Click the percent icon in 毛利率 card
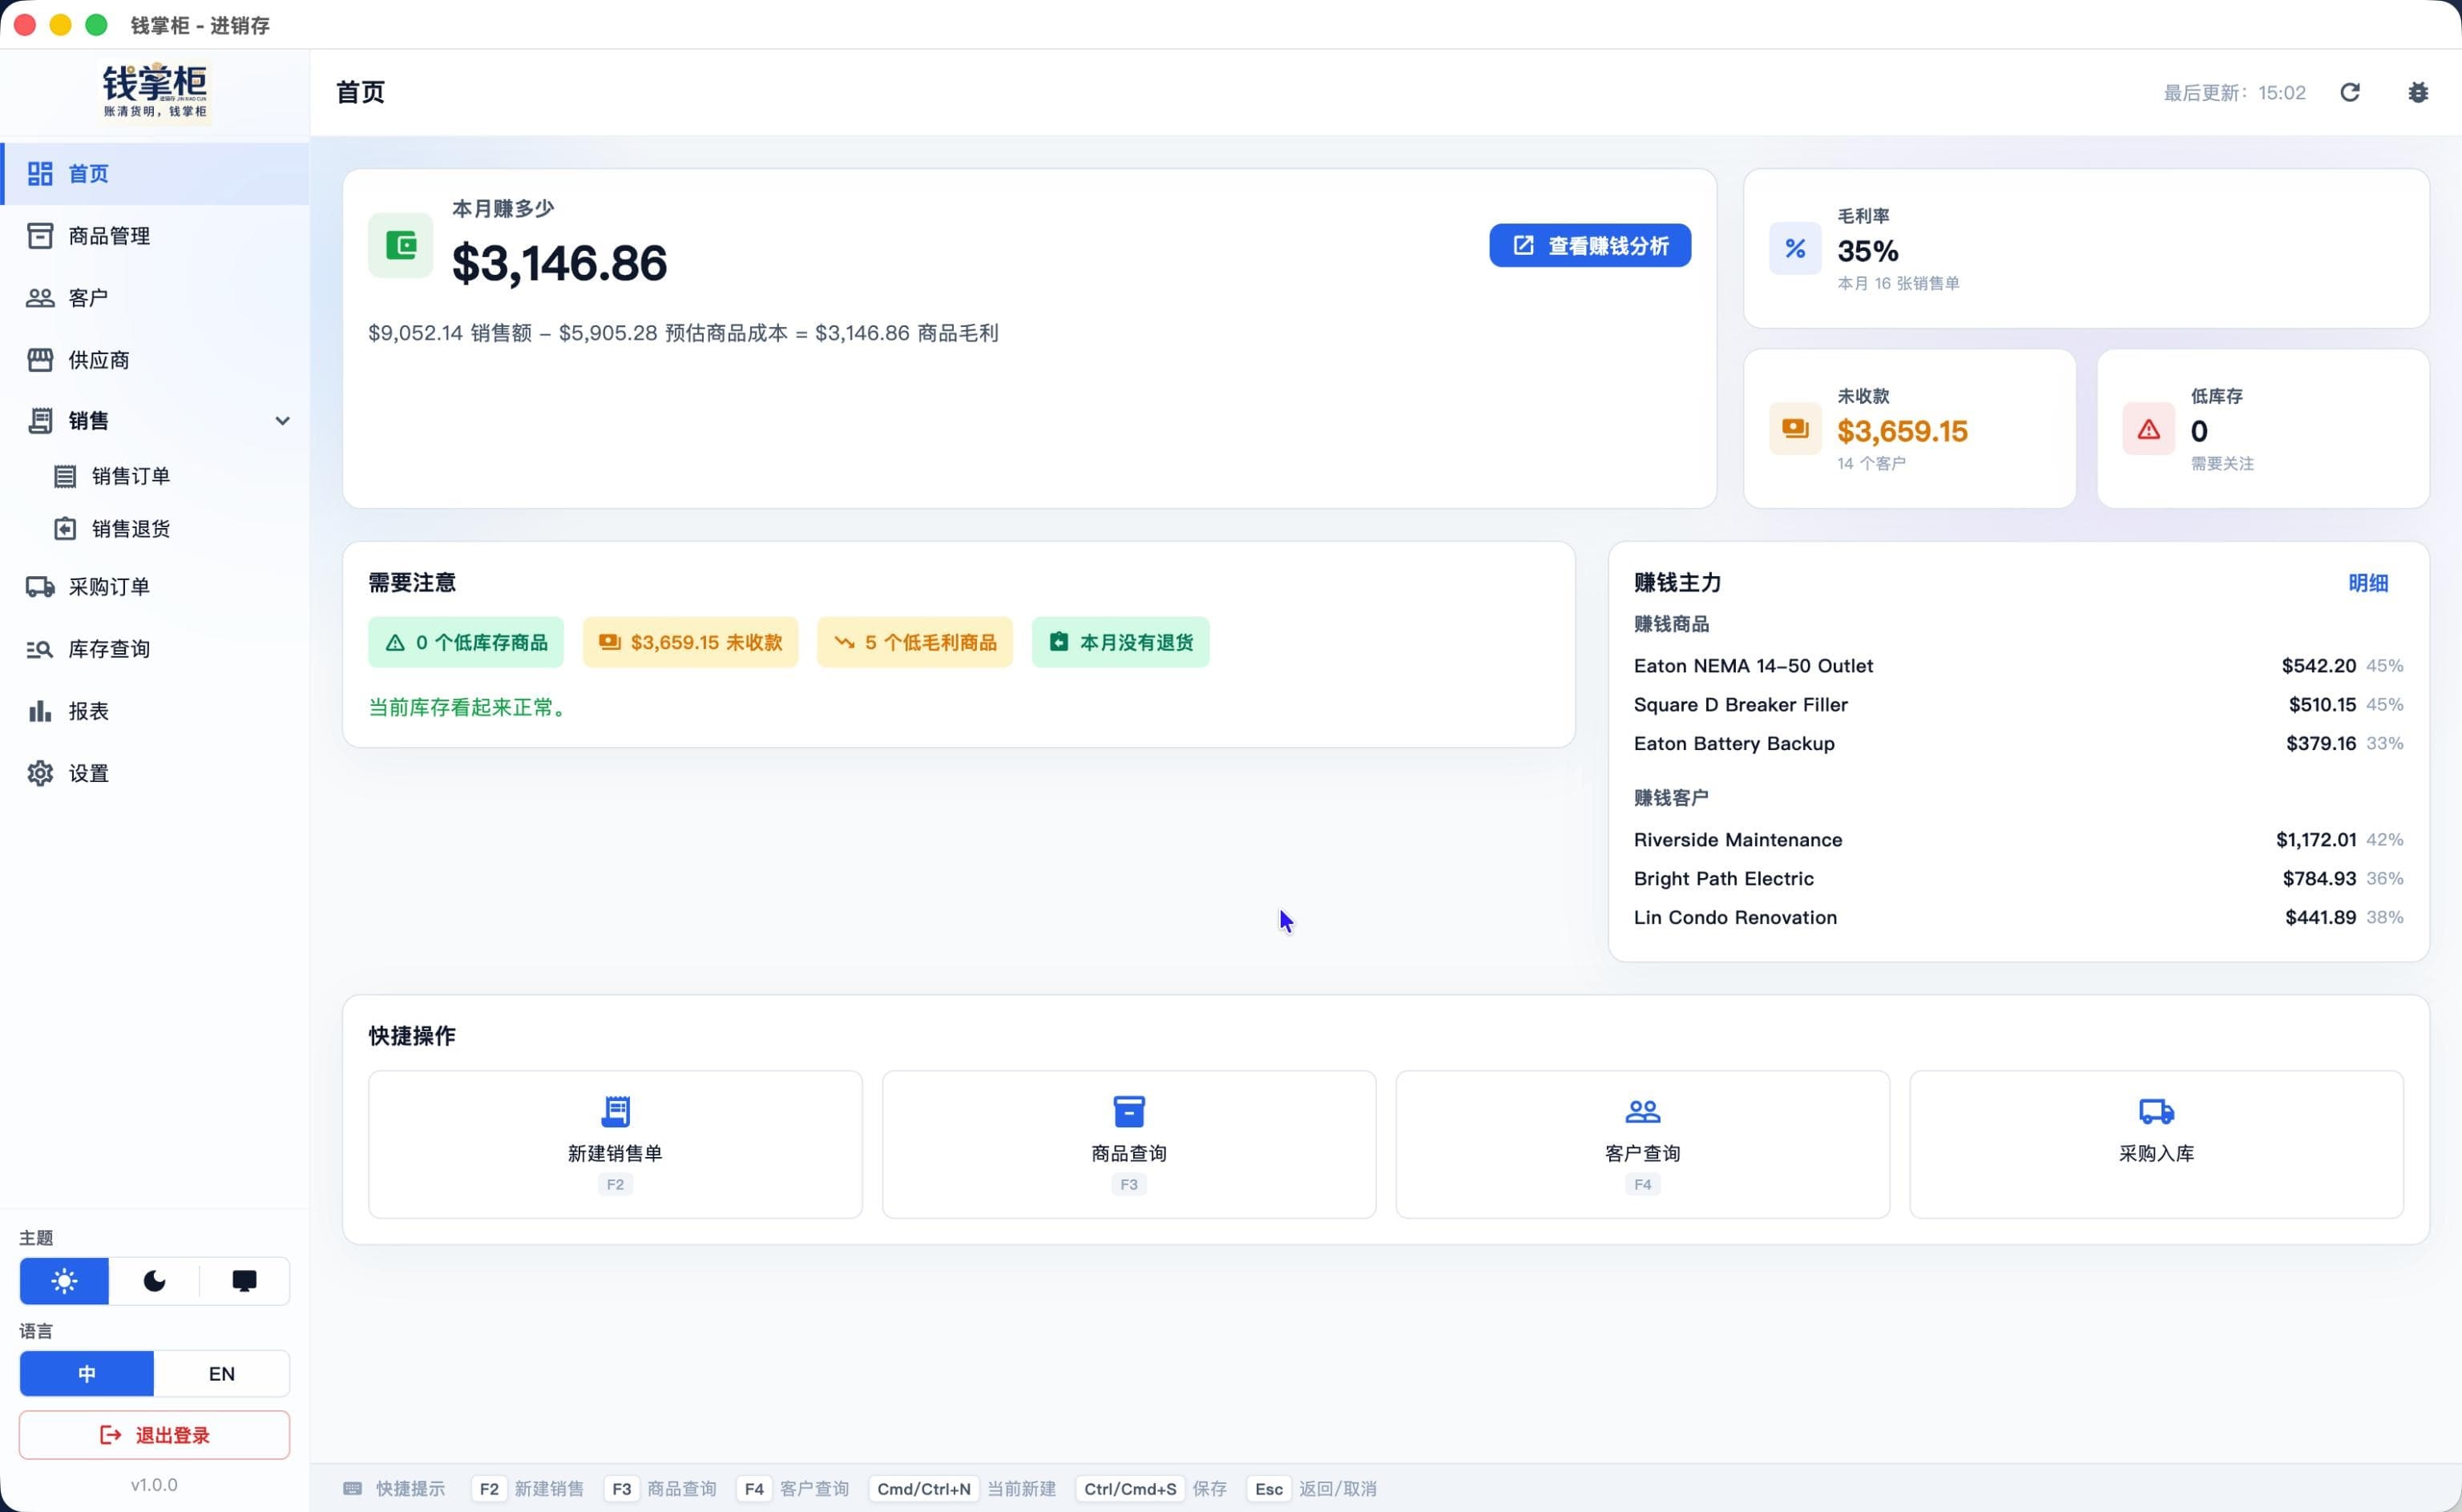This screenshot has height=1512, width=2462. tap(1795, 248)
